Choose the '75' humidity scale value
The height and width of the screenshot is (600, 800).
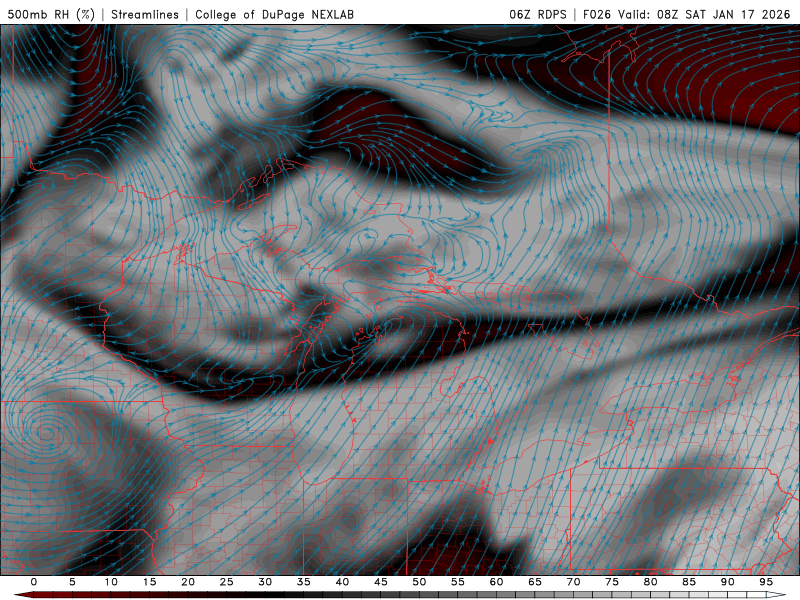point(612,582)
